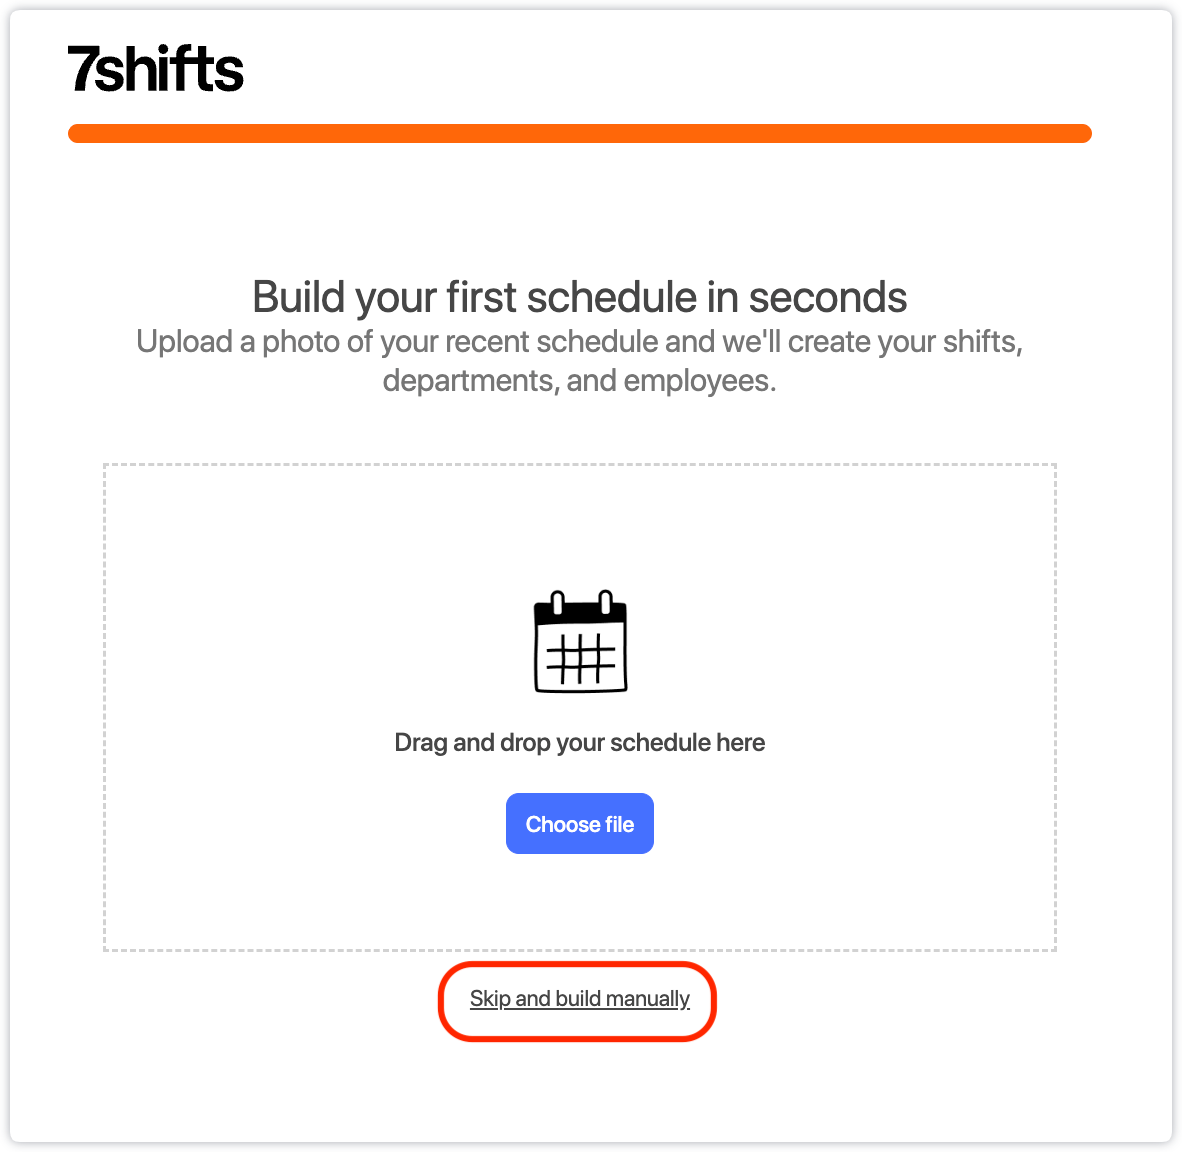Select a schedule file using Choose file
The image size is (1182, 1152).
(579, 824)
